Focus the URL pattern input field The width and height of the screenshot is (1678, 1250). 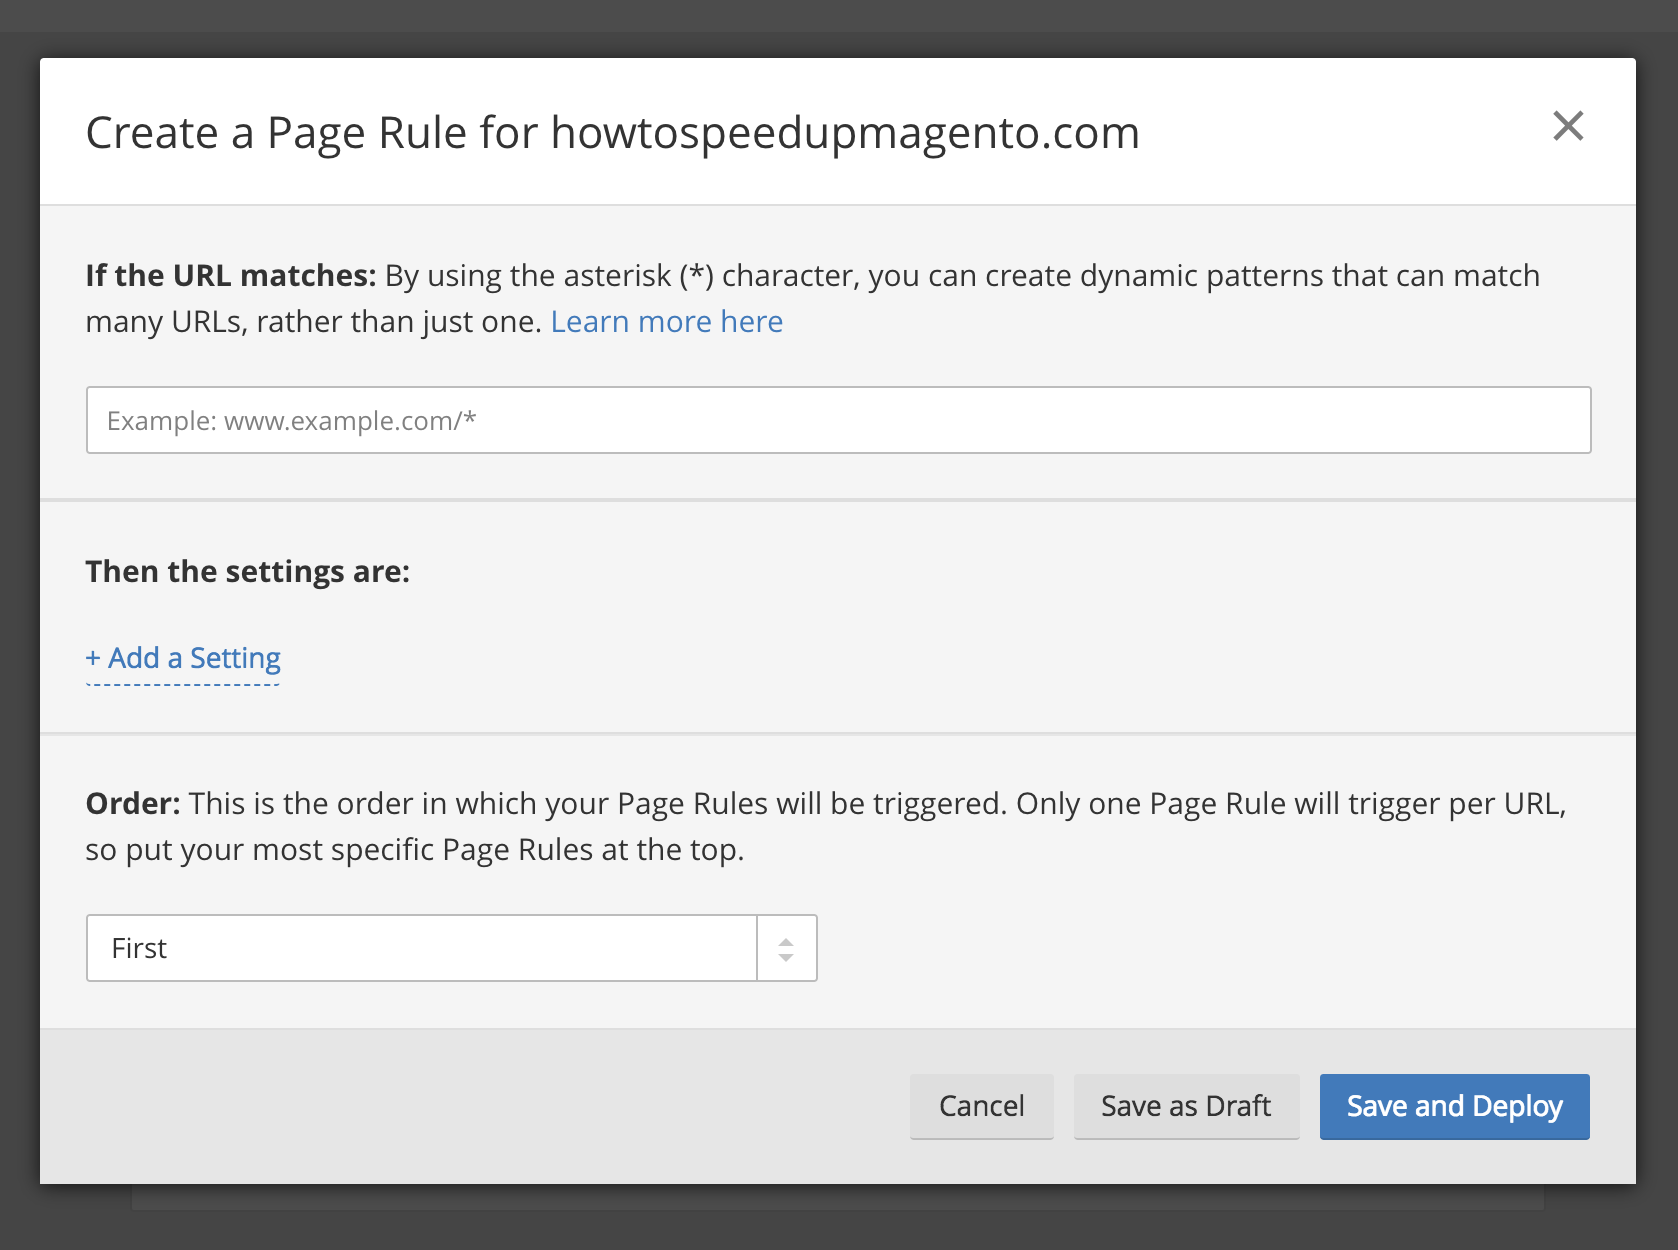point(838,420)
